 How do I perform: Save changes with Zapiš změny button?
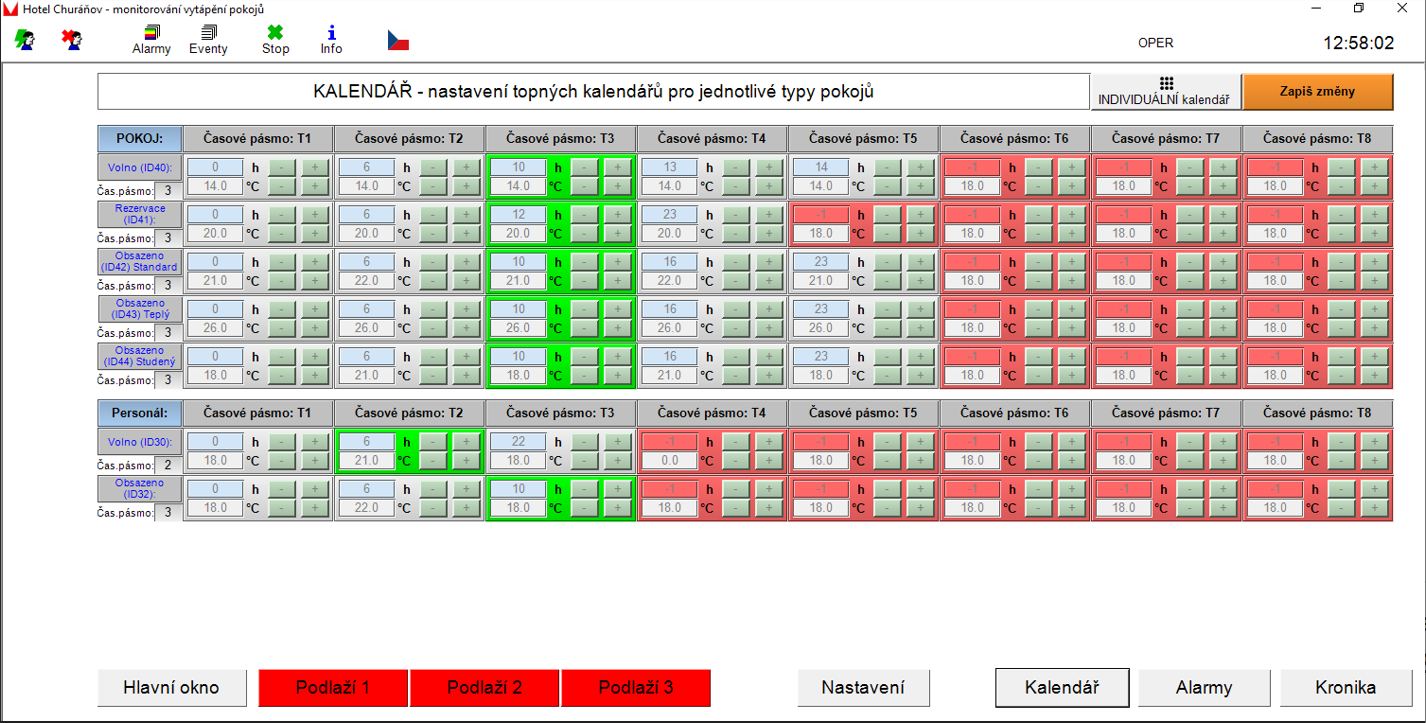coord(1317,92)
